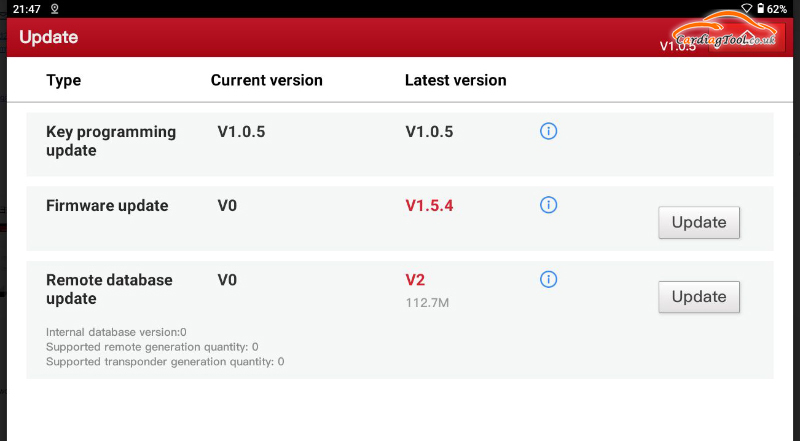Select the Latest version column header
This screenshot has height=441, width=800.
click(456, 80)
